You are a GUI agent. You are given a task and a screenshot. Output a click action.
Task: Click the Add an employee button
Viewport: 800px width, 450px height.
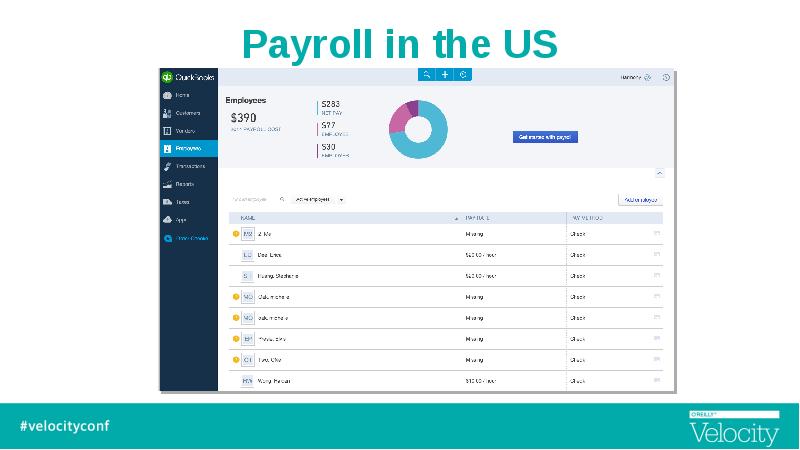click(x=640, y=199)
